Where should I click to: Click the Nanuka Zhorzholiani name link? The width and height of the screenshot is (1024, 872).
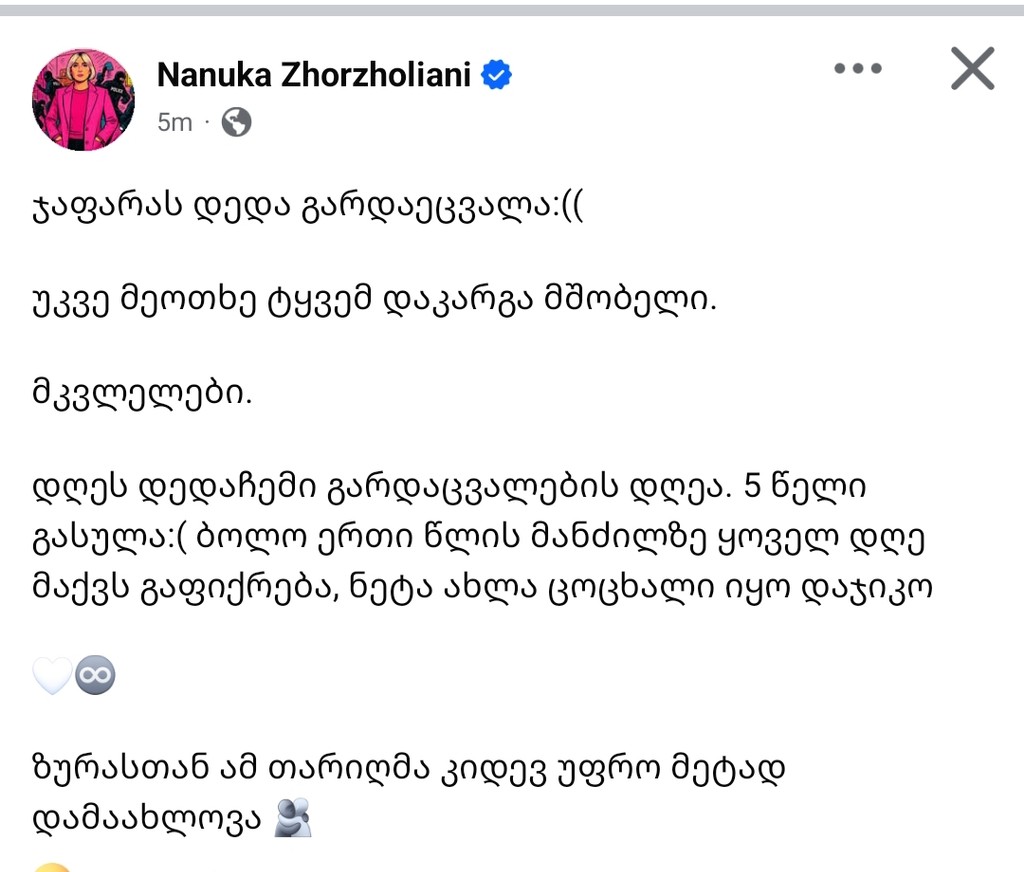[x=313, y=74]
